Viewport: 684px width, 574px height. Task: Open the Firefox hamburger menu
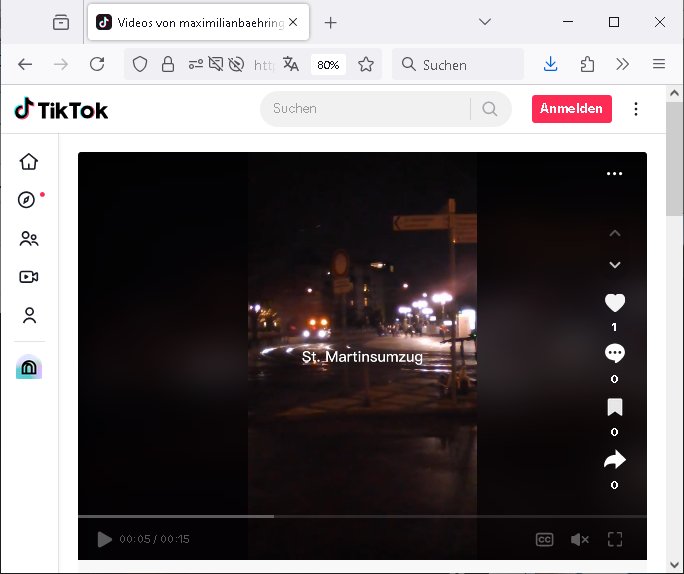coord(658,64)
